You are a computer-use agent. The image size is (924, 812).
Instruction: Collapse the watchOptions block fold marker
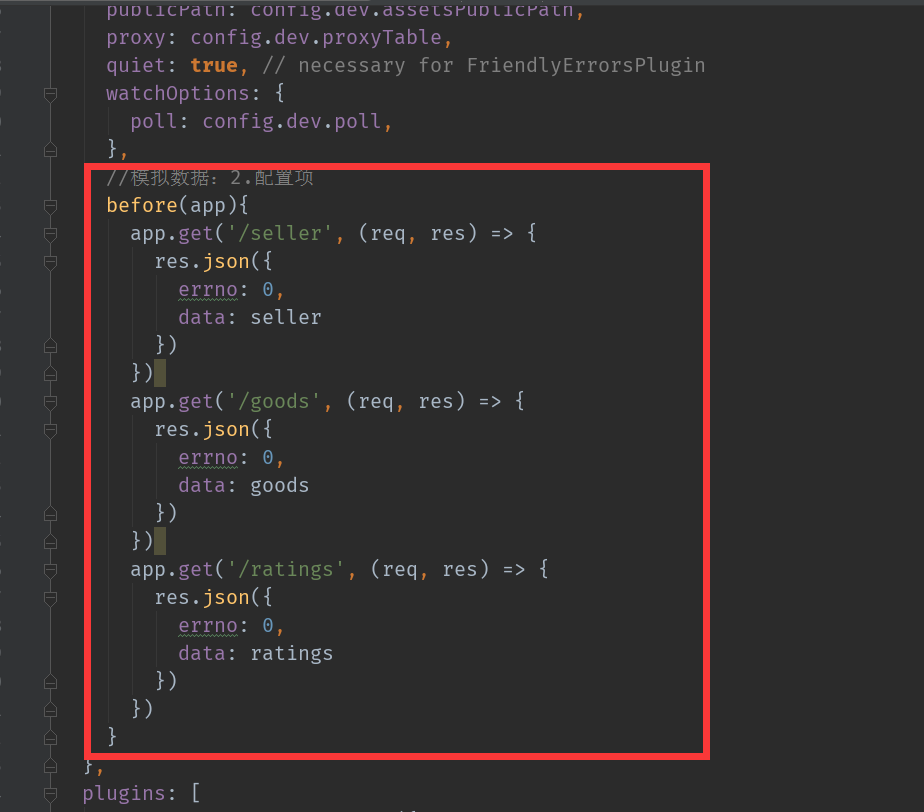(x=51, y=94)
